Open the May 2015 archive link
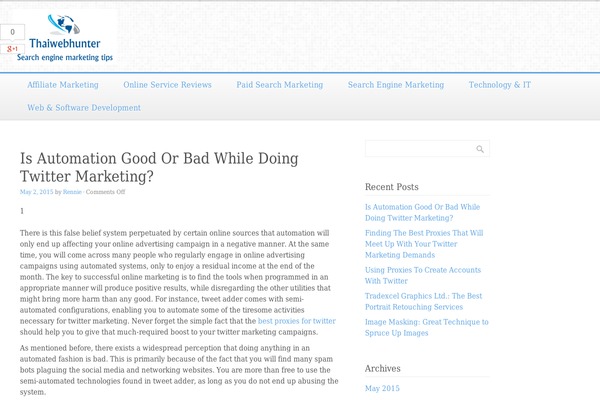600x400 pixels. point(382,388)
